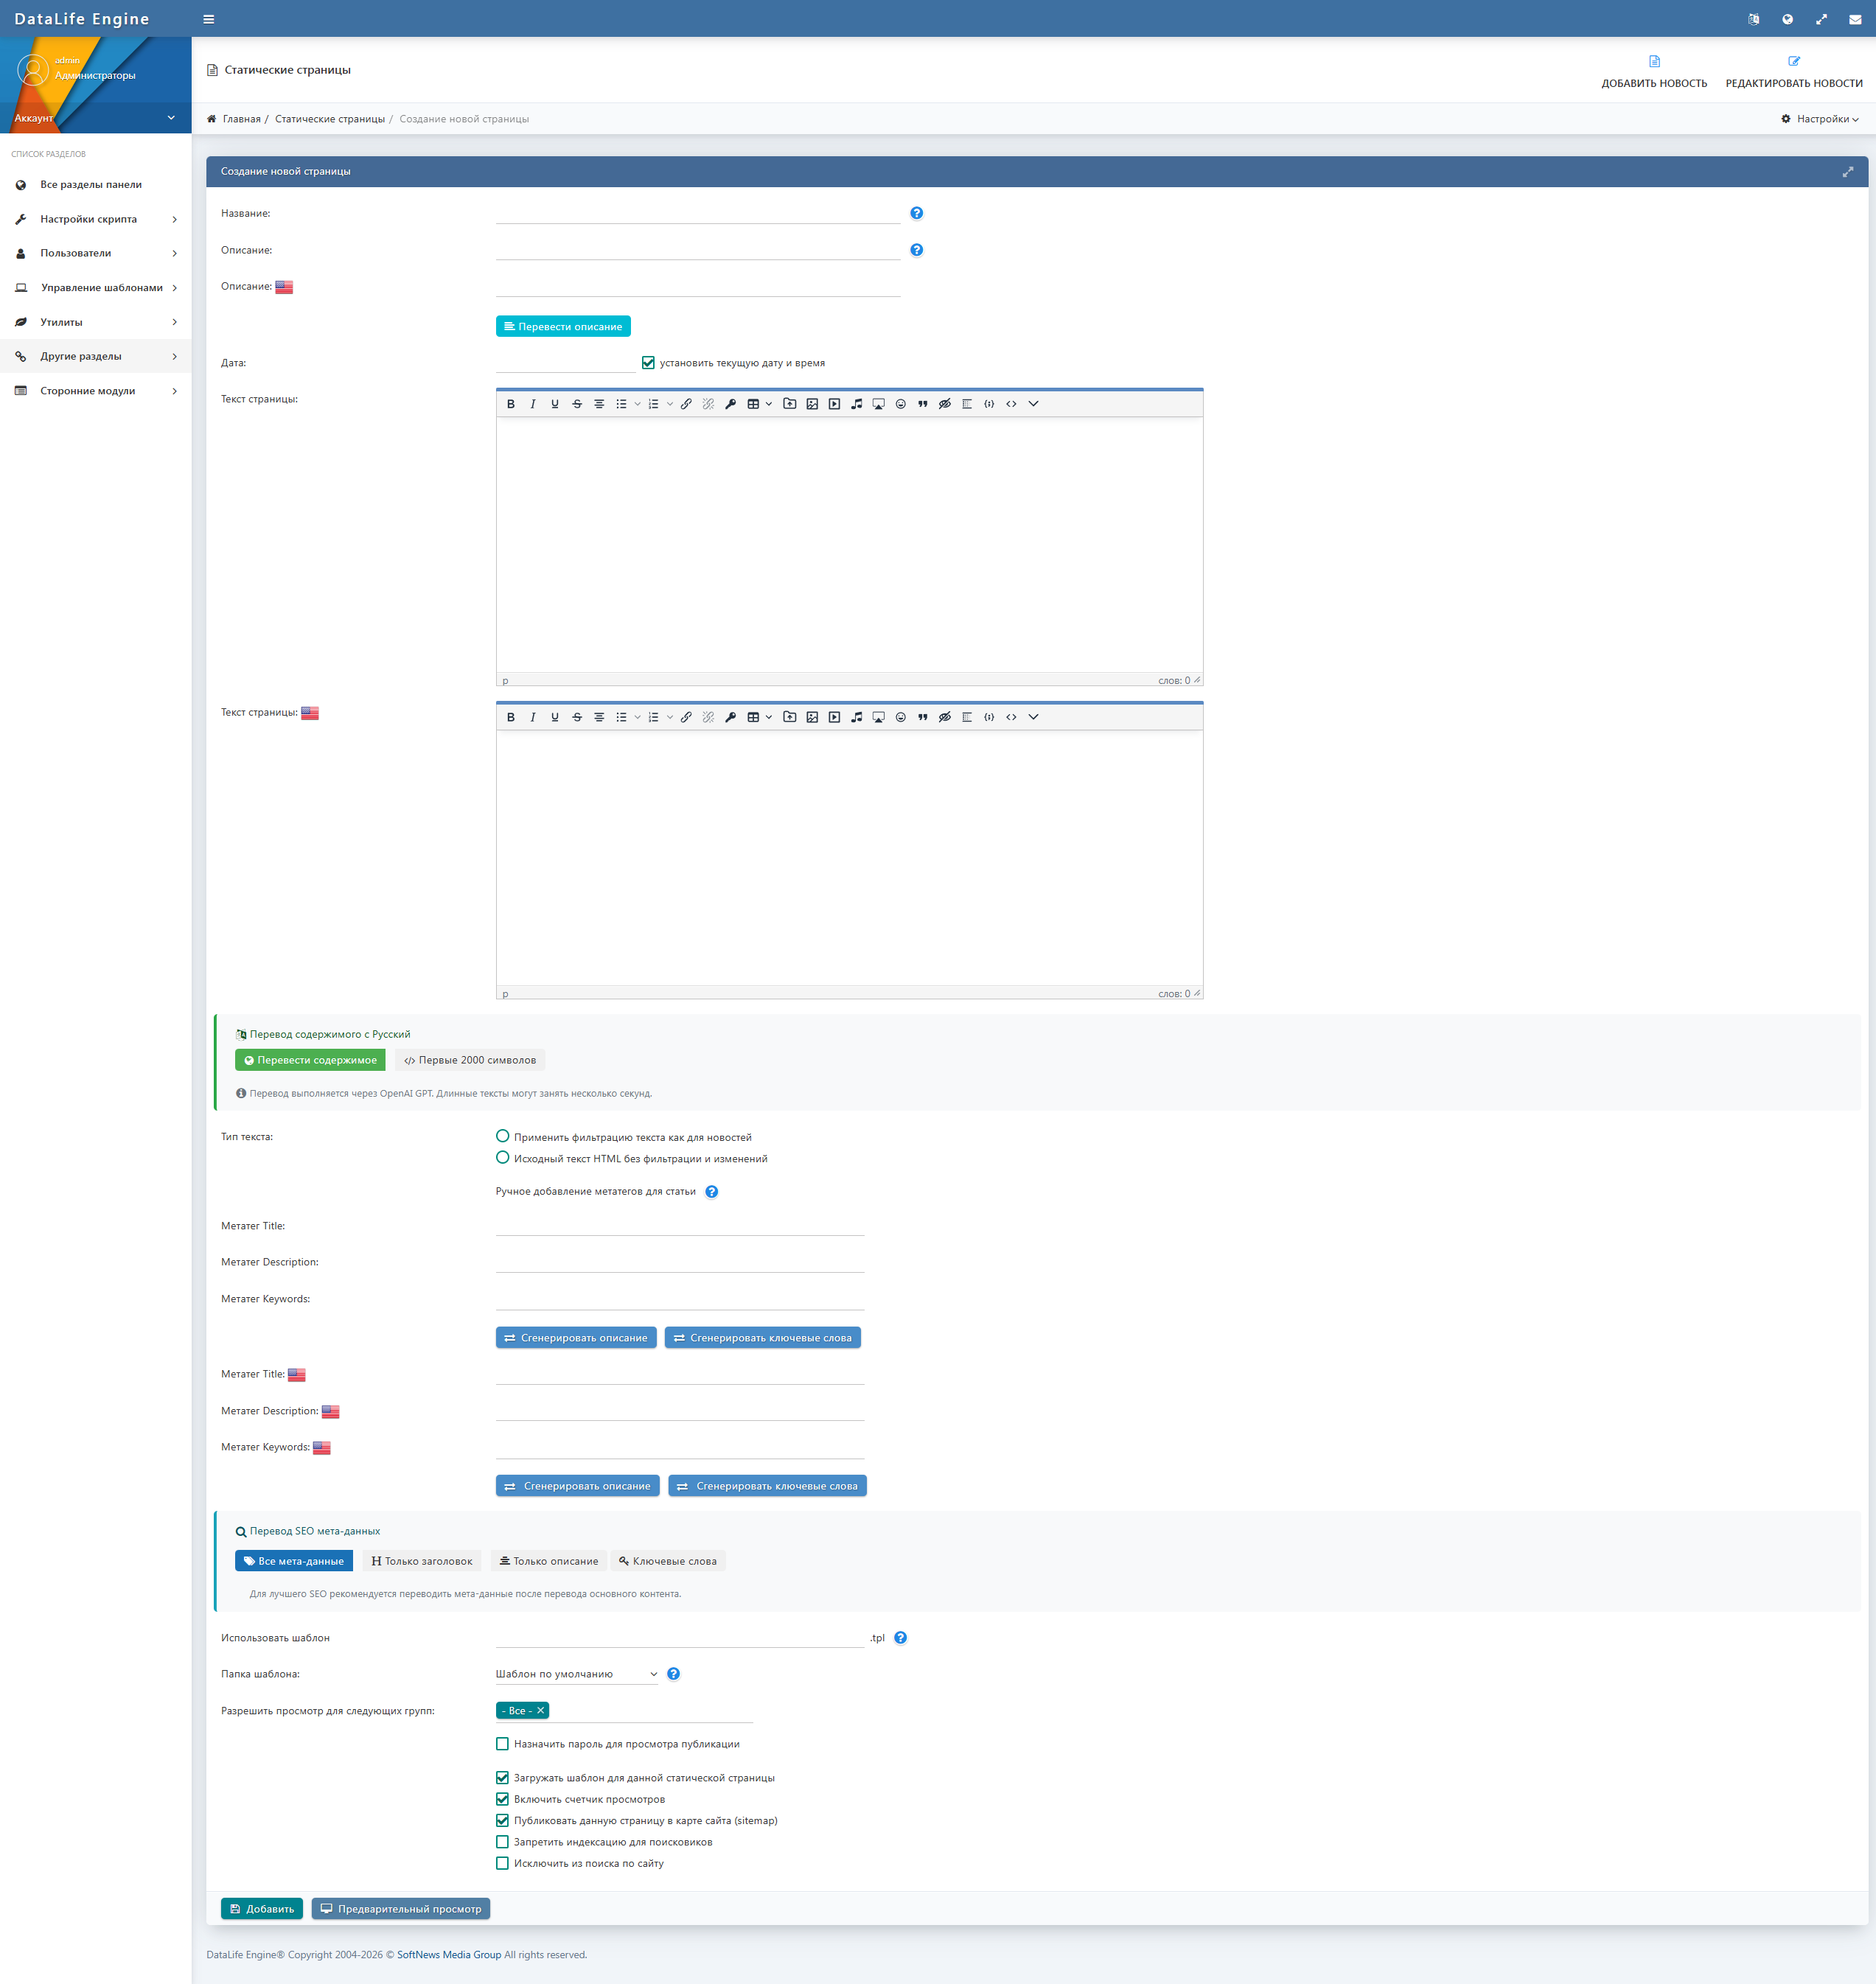Click the green Перевести содержимое button
The width and height of the screenshot is (1876, 1984).
(x=310, y=1060)
